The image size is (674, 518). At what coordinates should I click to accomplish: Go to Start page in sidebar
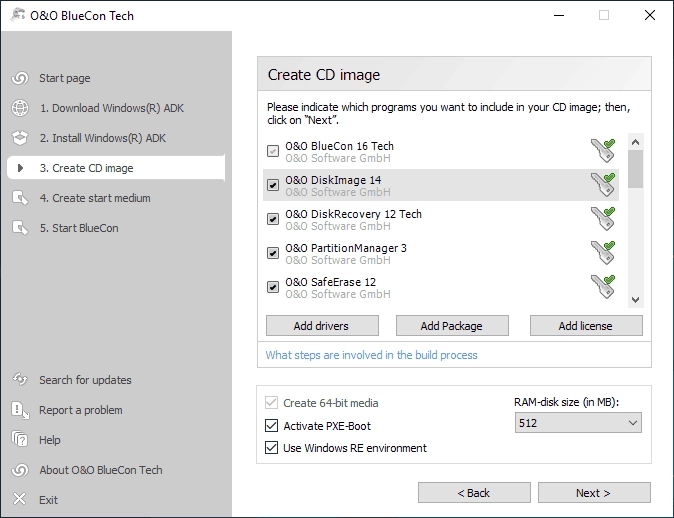point(64,78)
